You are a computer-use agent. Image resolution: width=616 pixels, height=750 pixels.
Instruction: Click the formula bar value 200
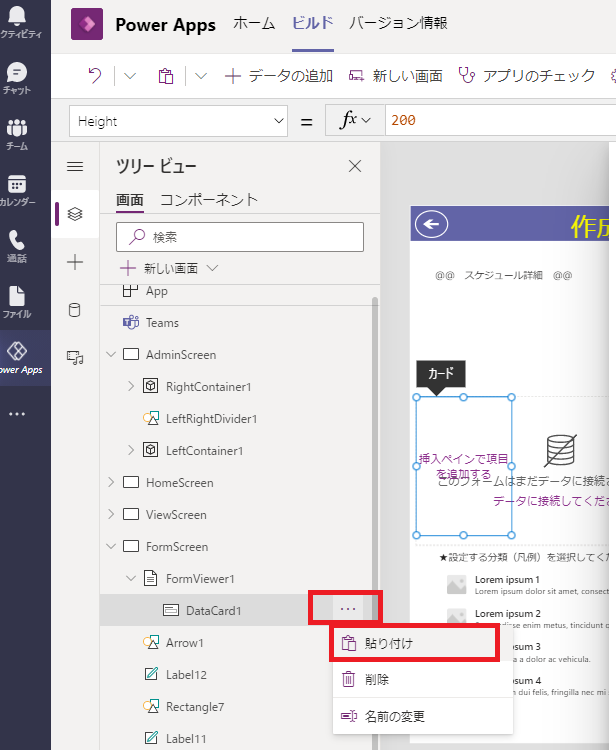click(403, 120)
